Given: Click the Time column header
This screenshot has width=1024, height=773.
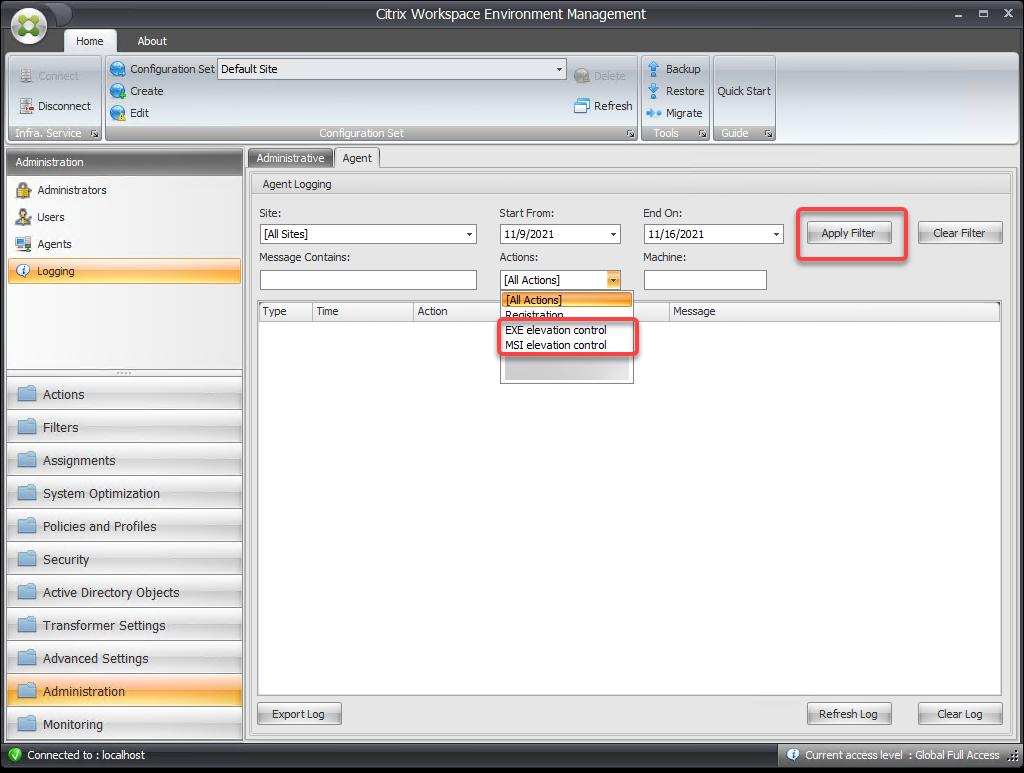Looking at the screenshot, I should 362,311.
